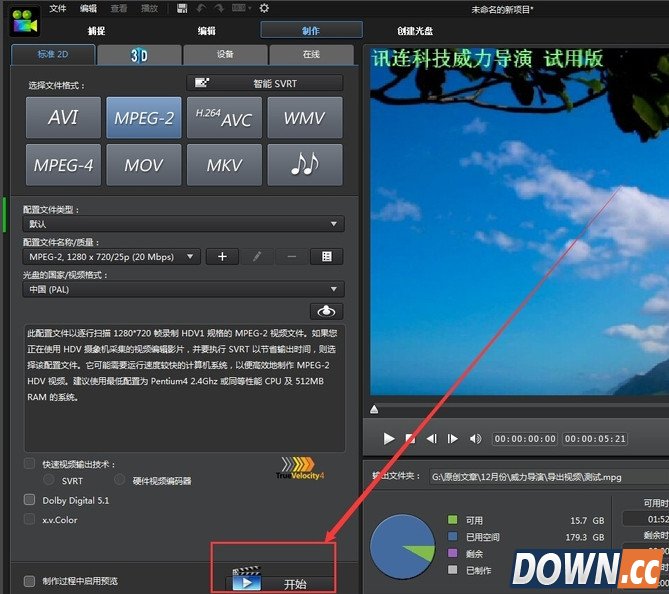Select the 在线 online tab
This screenshot has height=594, width=669.
click(311, 55)
